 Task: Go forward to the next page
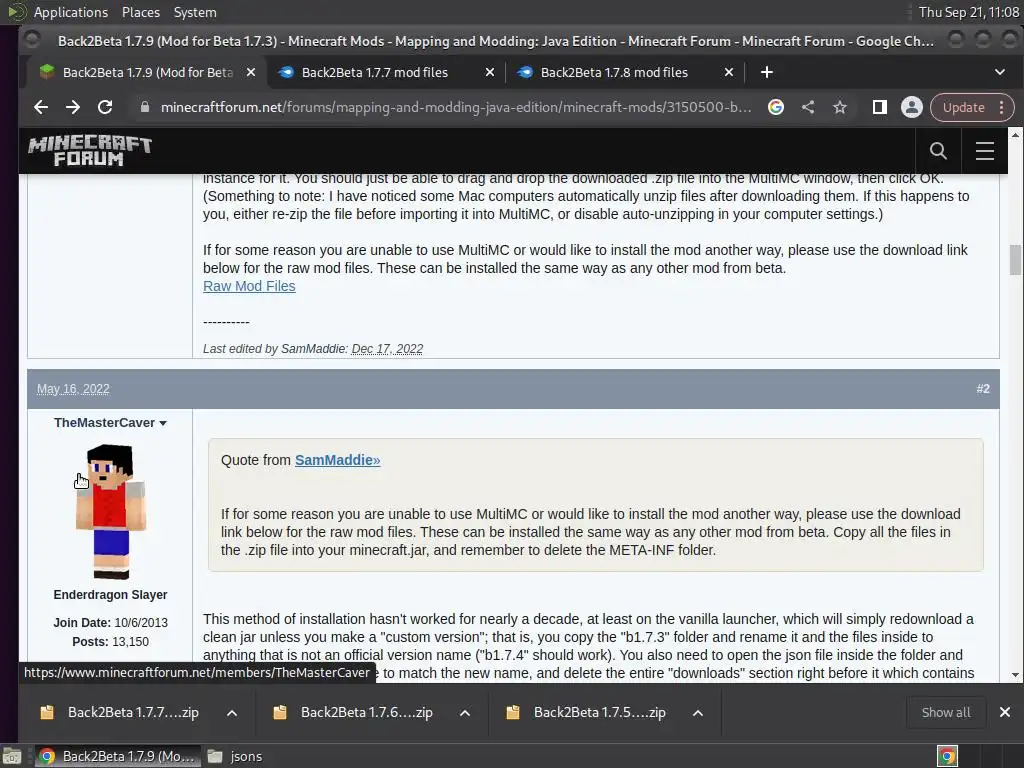(73, 107)
